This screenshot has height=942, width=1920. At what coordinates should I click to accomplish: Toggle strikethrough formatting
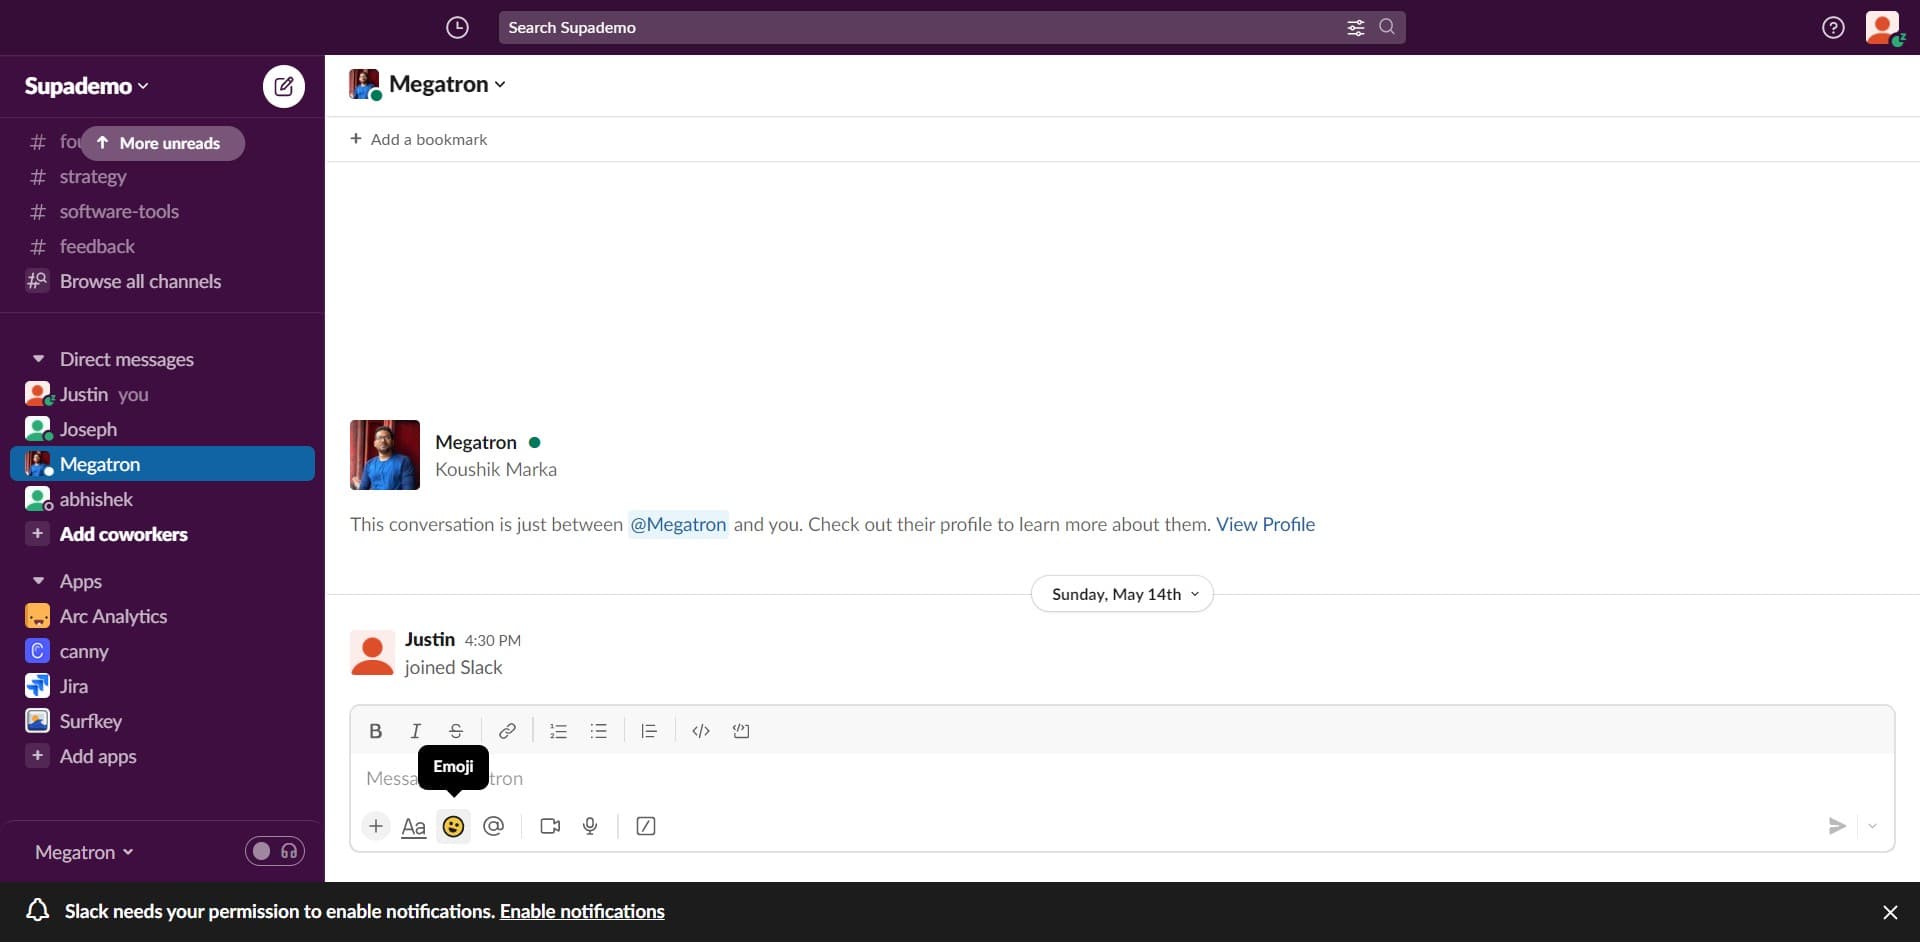(x=455, y=731)
